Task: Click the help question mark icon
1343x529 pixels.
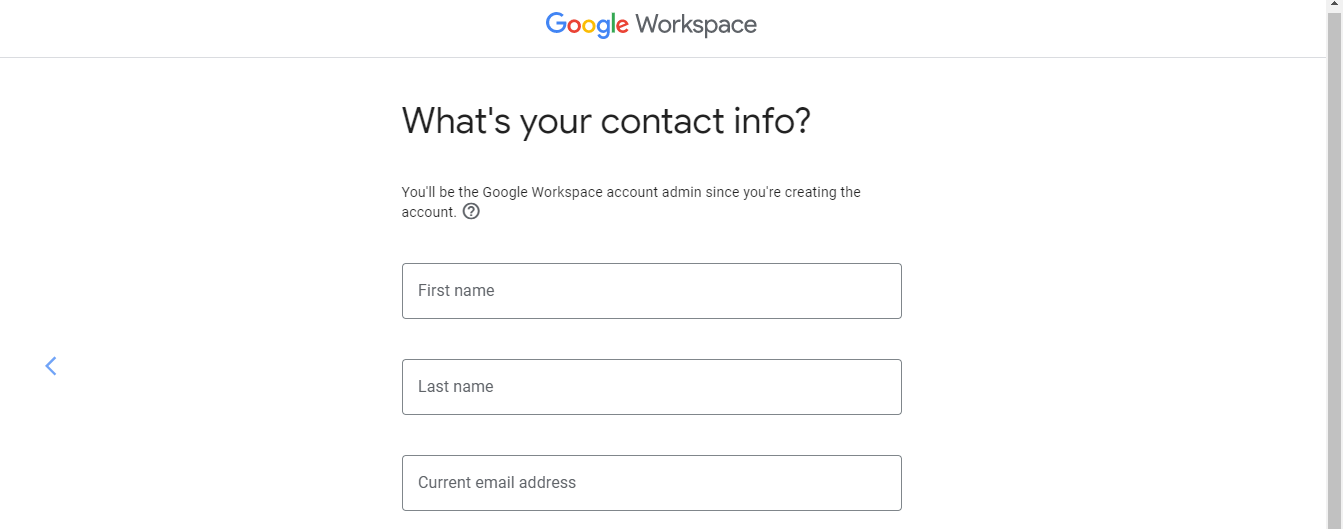Action: pos(471,212)
